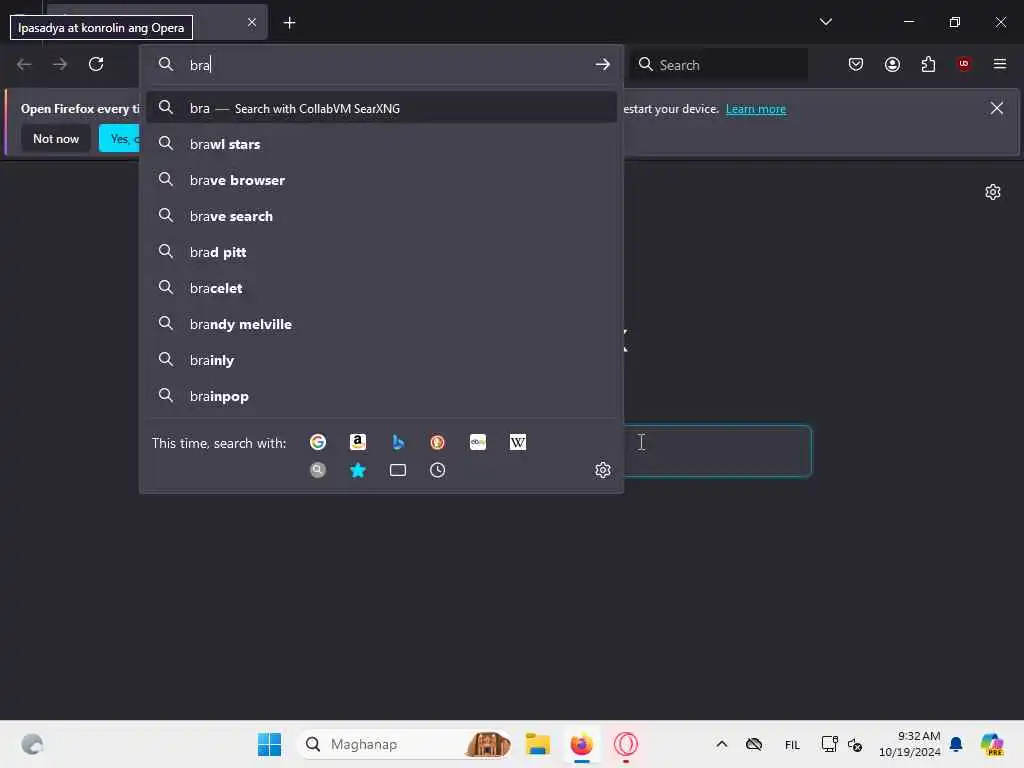Search this time with Wikipedia
Viewport: 1024px width, 768px height.
point(518,442)
